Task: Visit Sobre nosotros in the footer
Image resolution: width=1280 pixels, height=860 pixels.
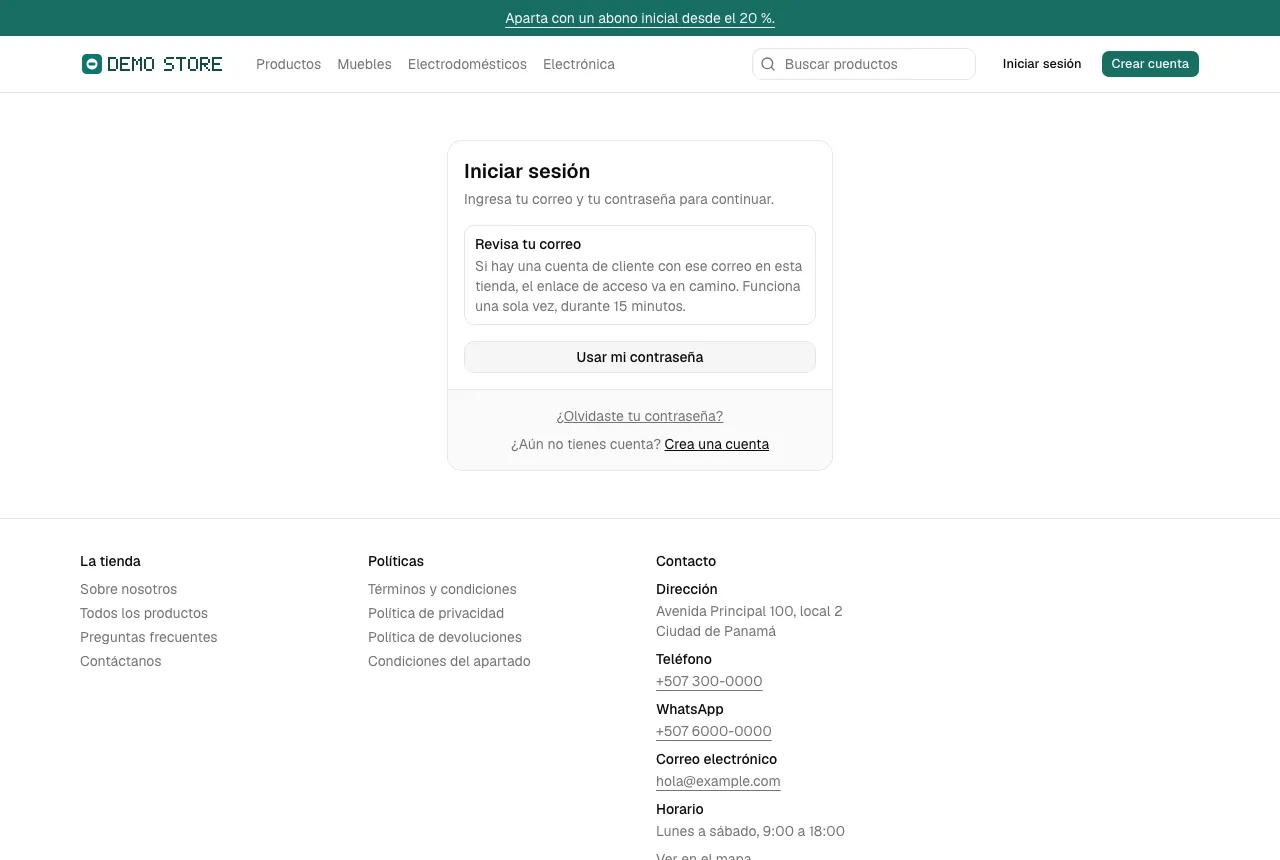Action: [128, 589]
